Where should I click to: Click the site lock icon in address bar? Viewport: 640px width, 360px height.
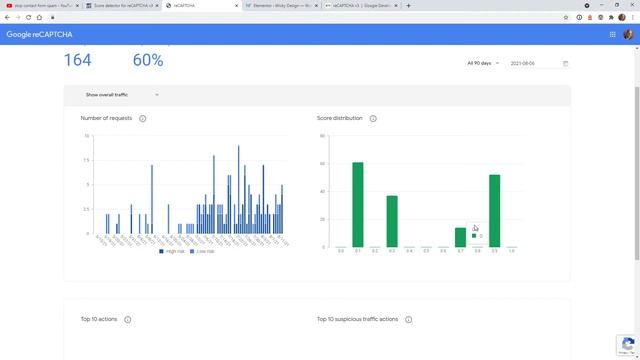pos(53,18)
